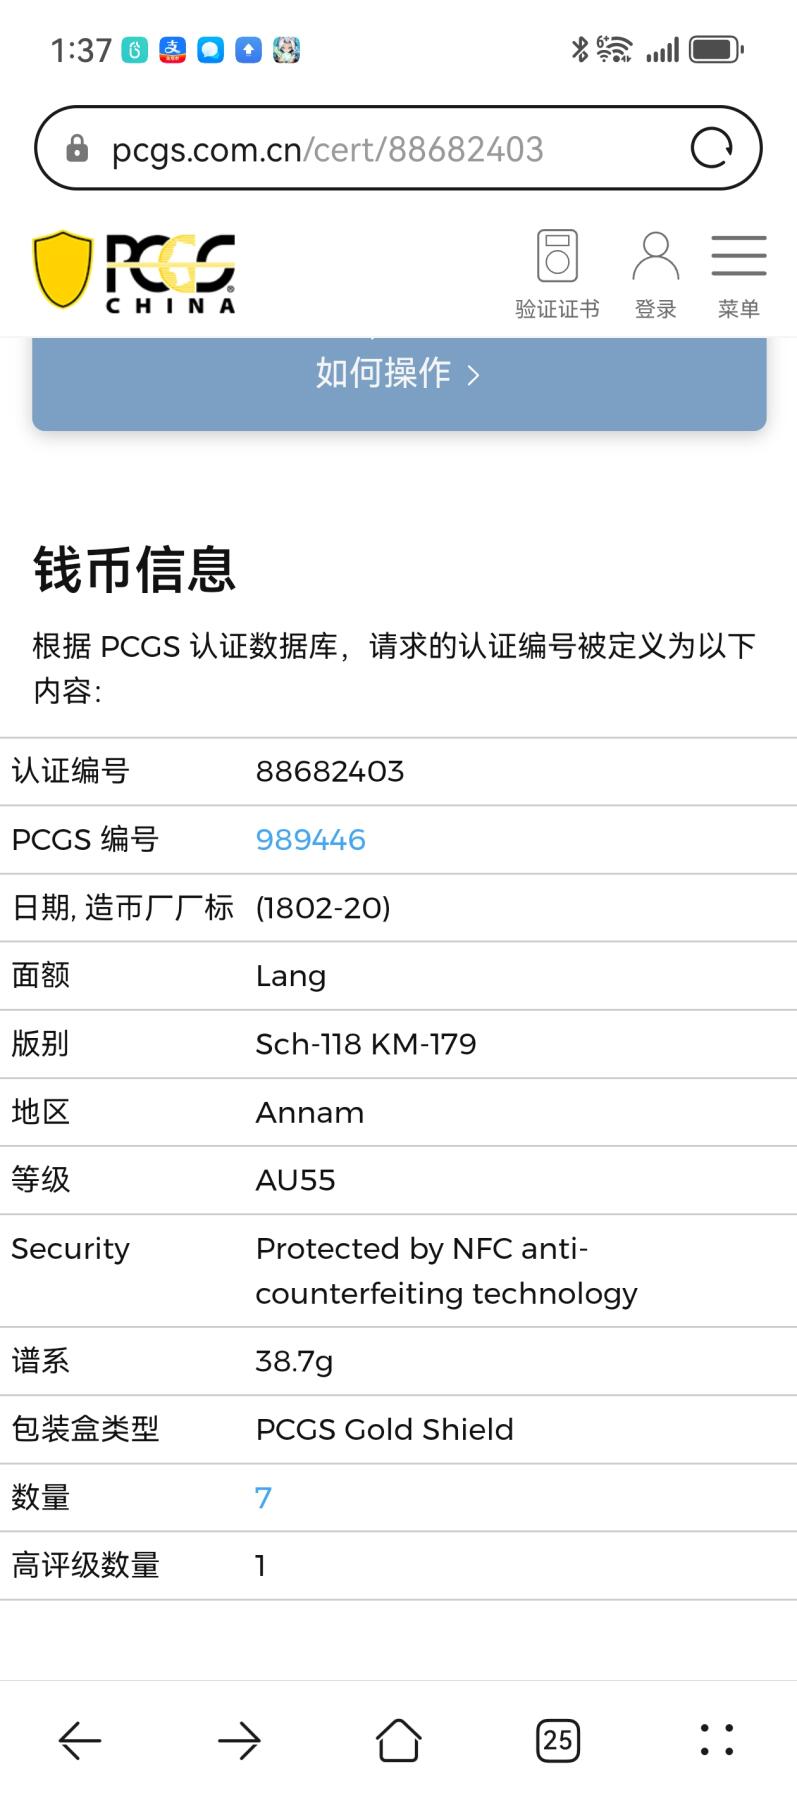Open the population count link 7

coord(263,1498)
